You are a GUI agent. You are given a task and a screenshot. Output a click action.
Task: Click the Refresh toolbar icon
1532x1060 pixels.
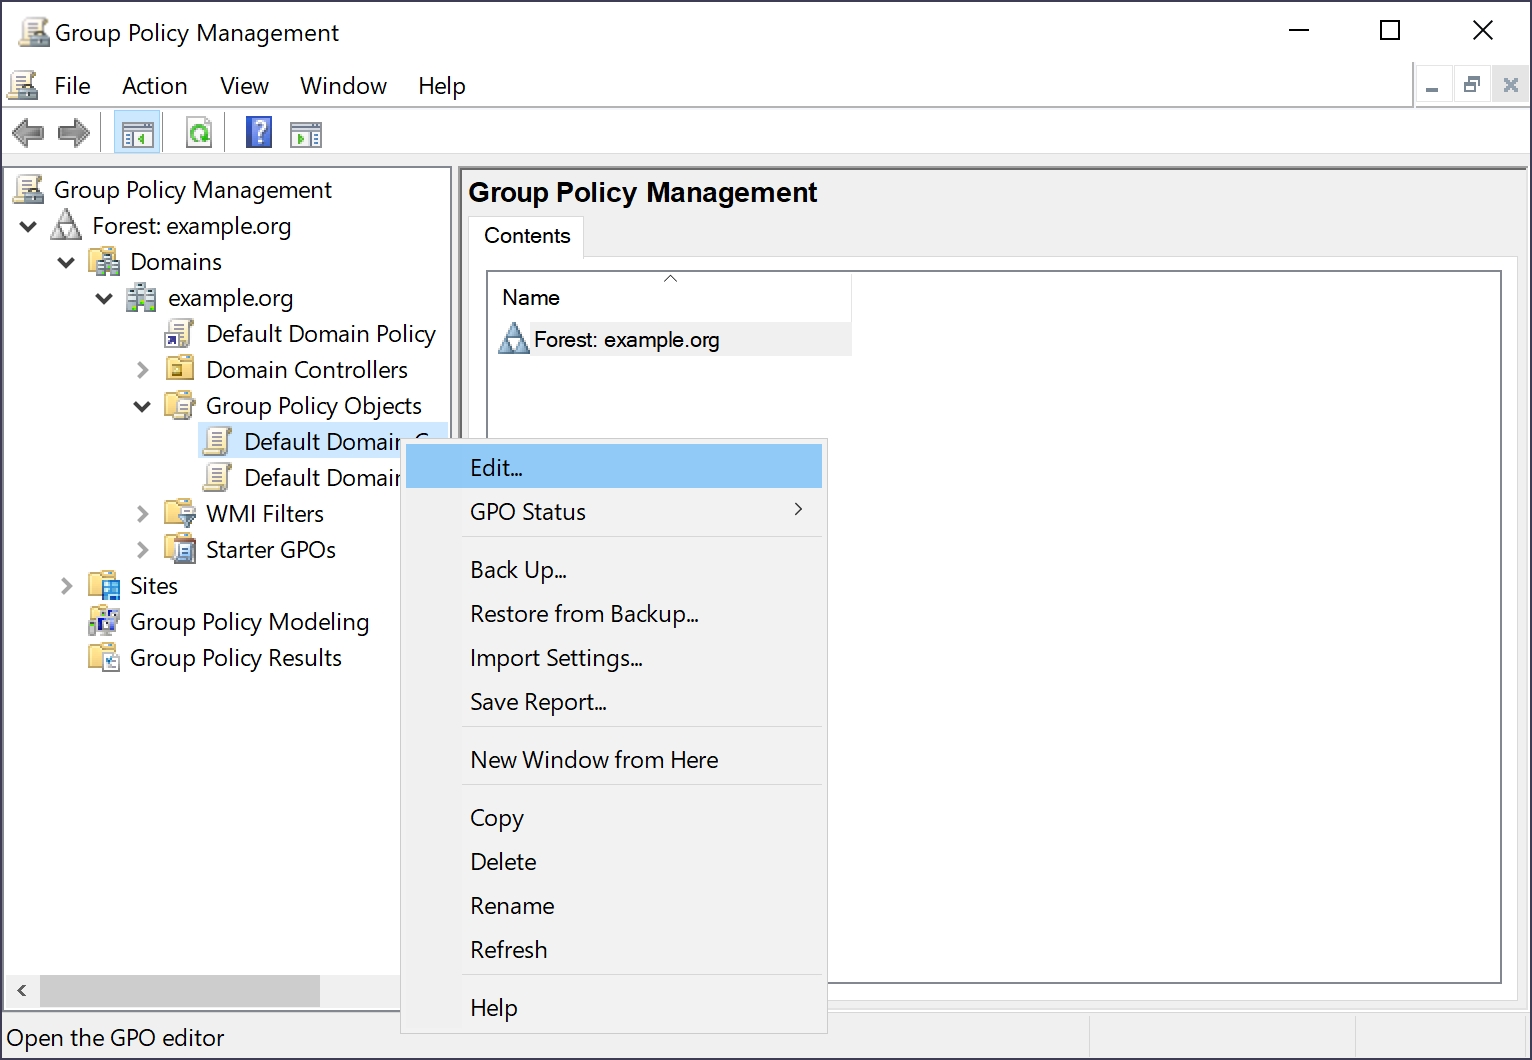tap(198, 132)
